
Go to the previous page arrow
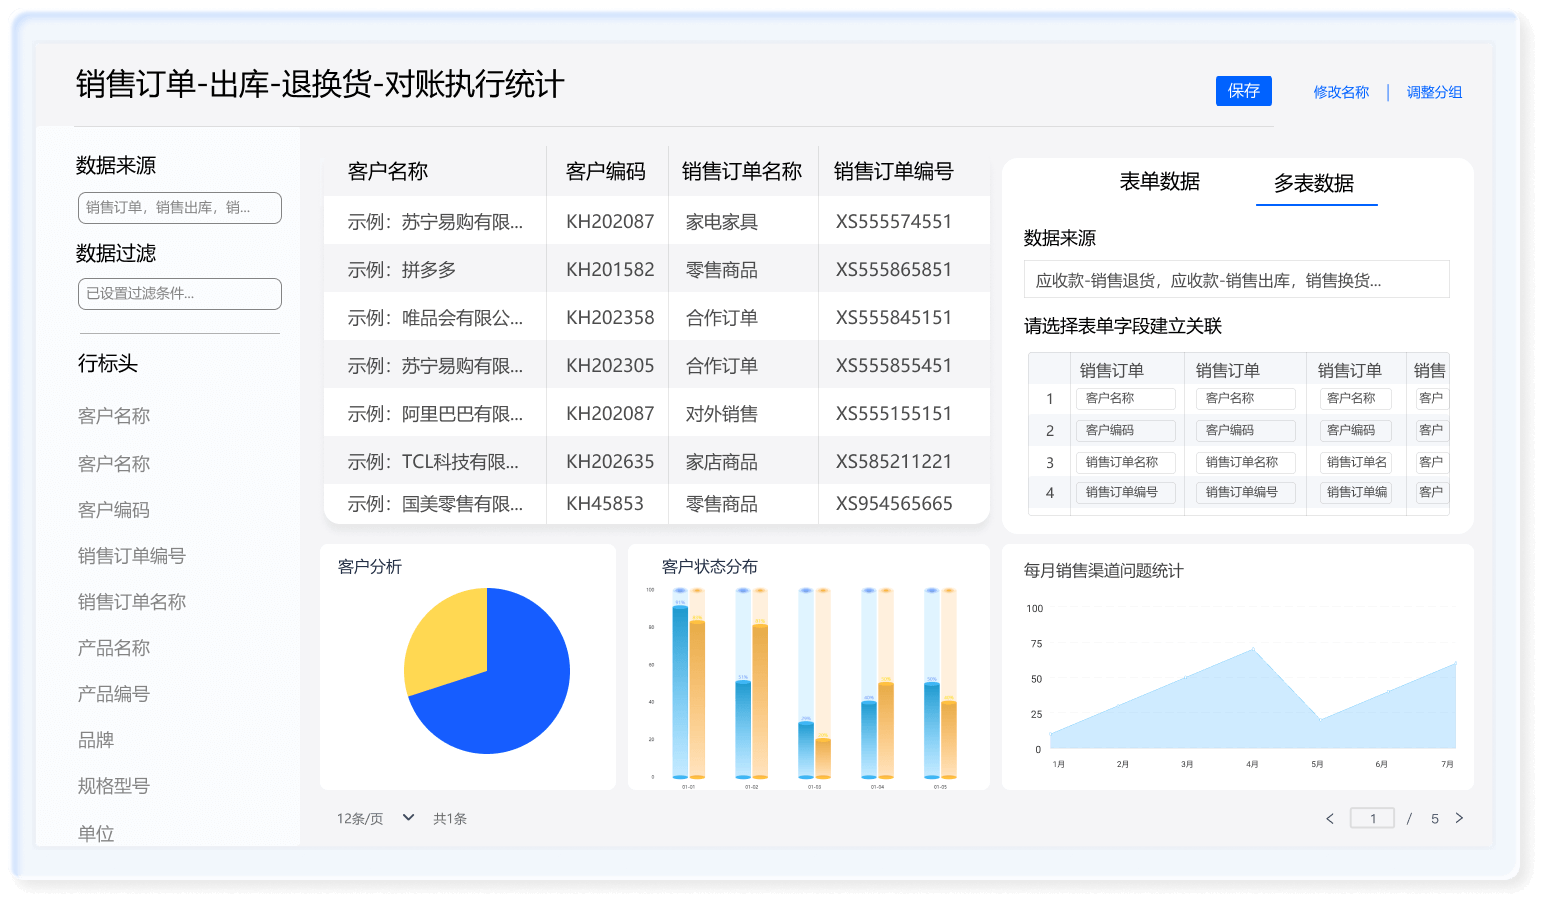1330,819
